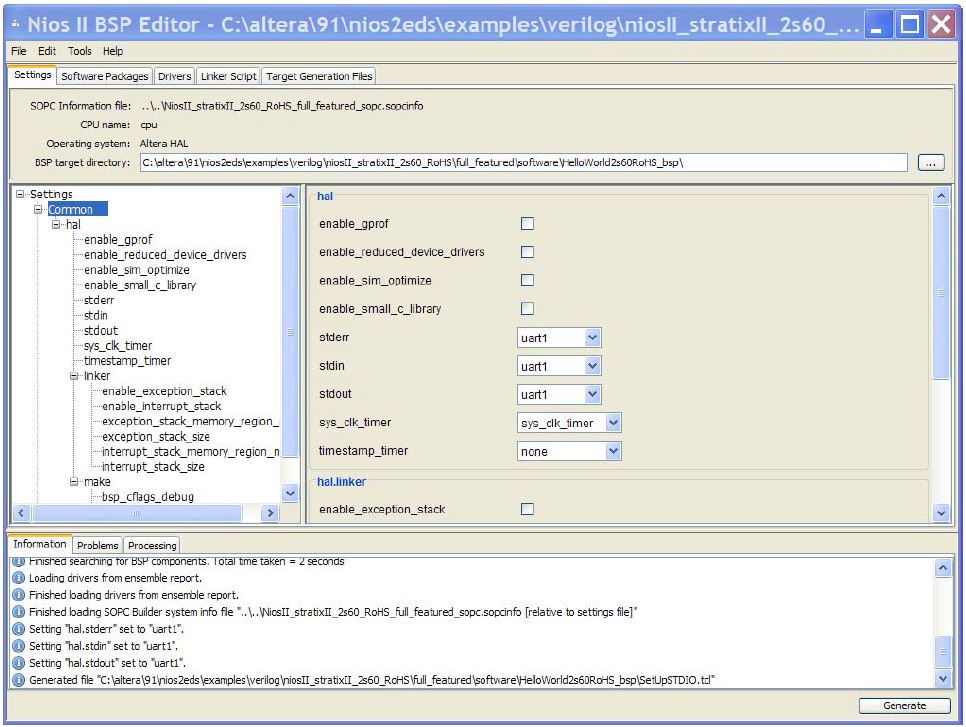Screen dimensions: 966x727
Task: Select enable_sim_optimize in the tree
Action: (x=137, y=270)
